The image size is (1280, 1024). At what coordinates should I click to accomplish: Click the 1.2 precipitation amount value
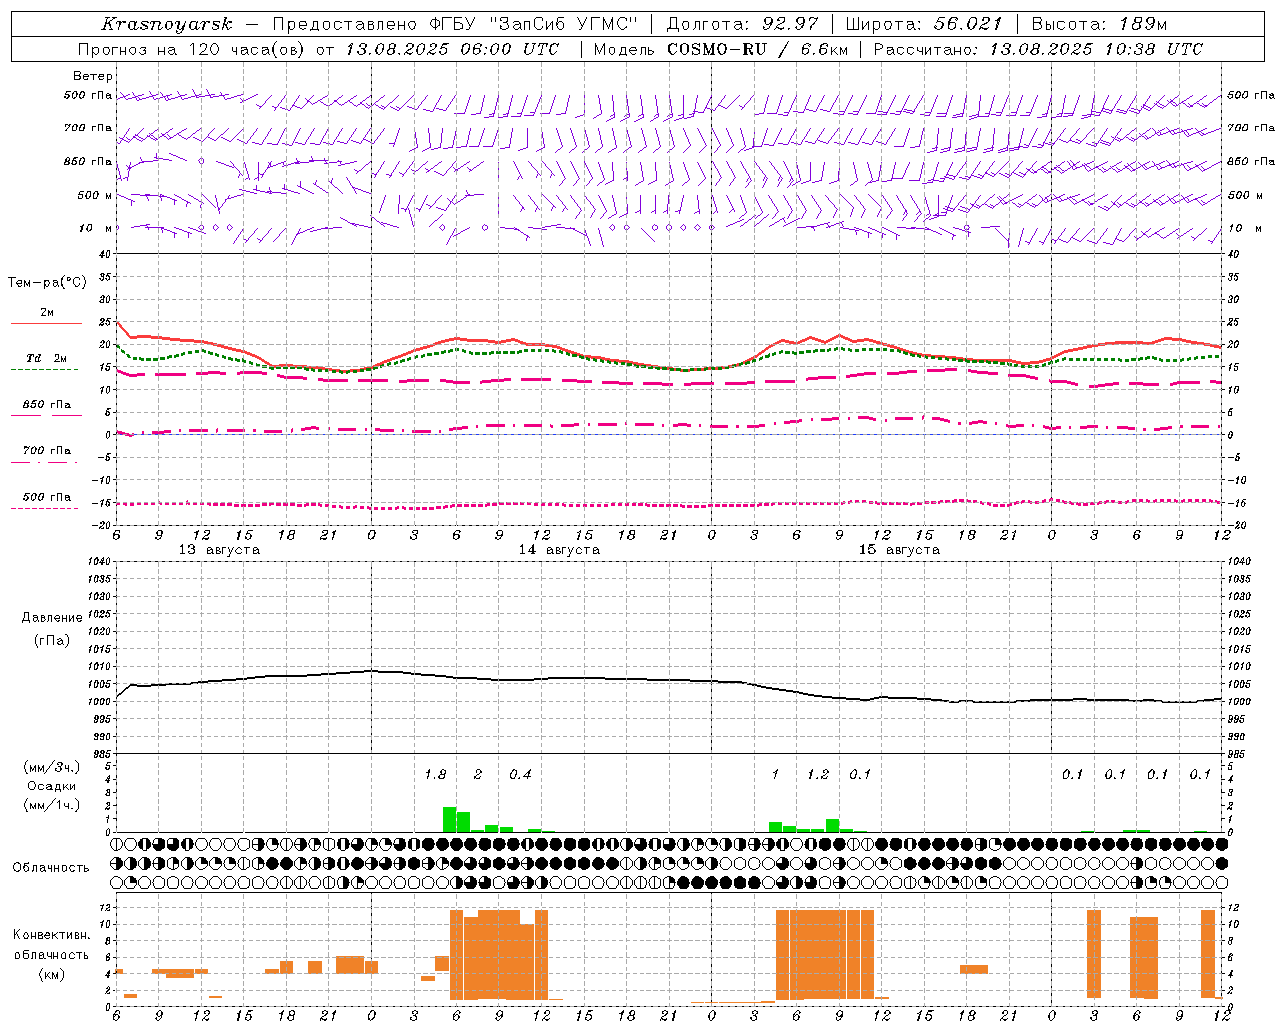[818, 775]
